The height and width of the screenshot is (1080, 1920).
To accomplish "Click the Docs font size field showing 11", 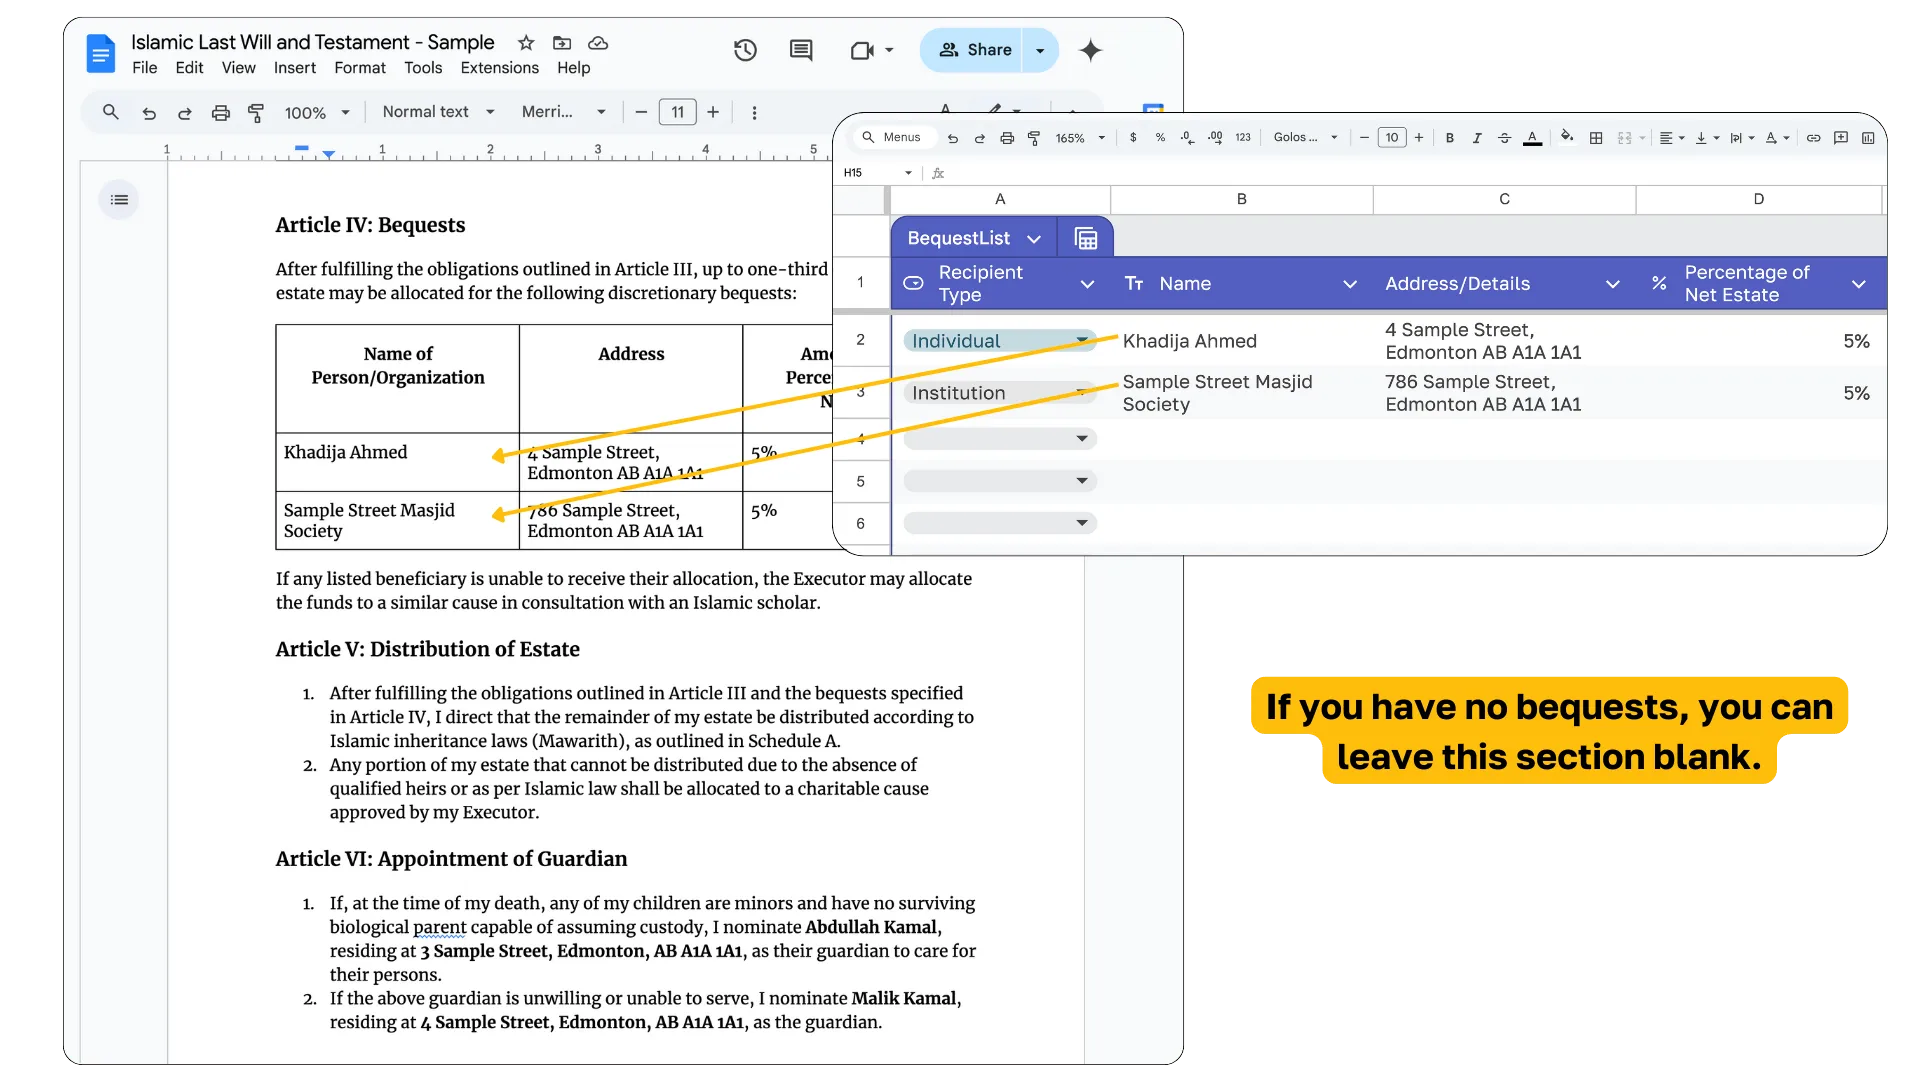I will point(677,112).
